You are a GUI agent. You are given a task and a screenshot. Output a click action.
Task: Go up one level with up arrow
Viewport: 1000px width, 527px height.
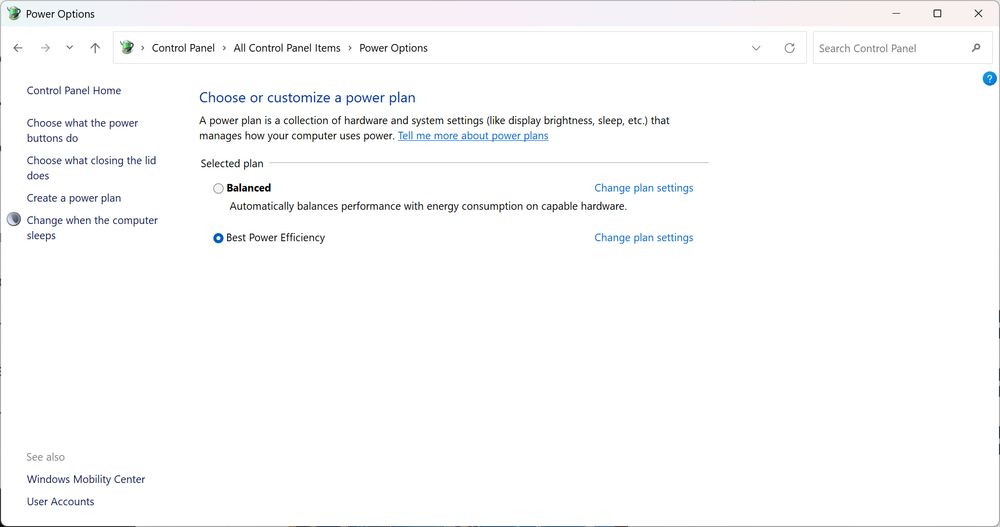[x=95, y=48]
